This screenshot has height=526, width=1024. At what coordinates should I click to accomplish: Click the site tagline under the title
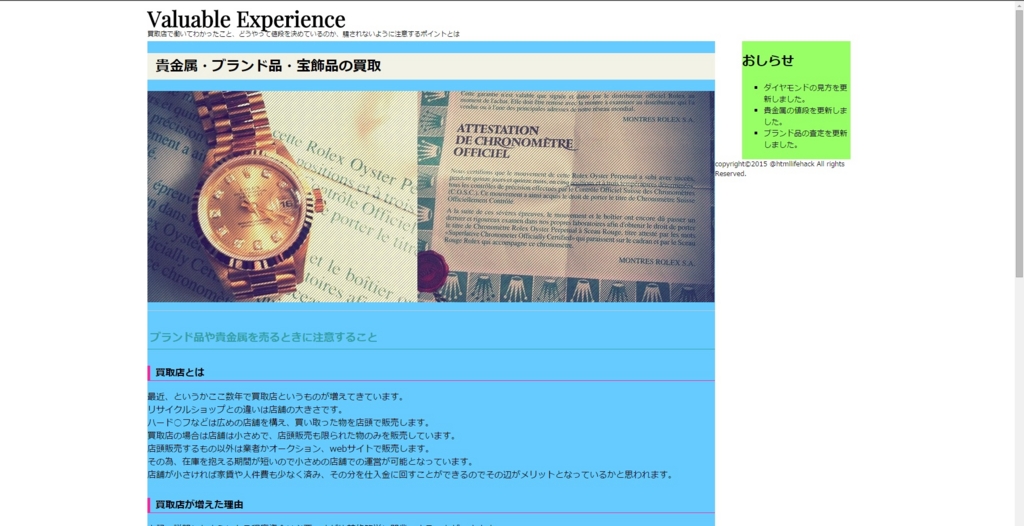point(304,34)
